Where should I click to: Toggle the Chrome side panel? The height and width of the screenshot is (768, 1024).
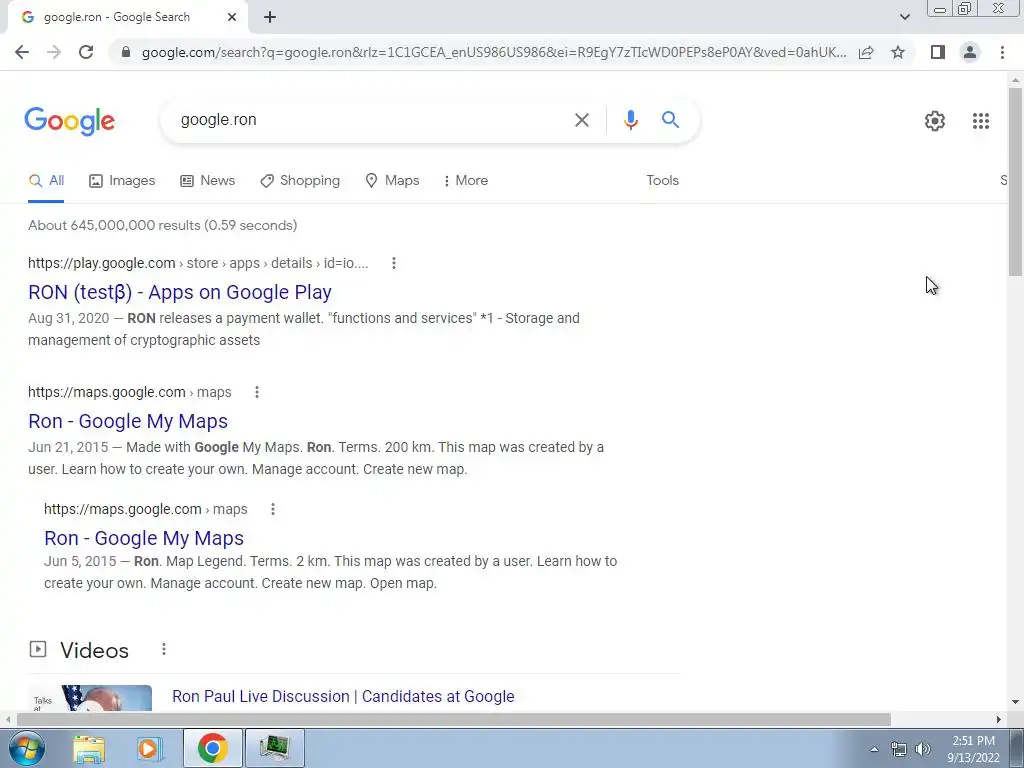tap(938, 52)
